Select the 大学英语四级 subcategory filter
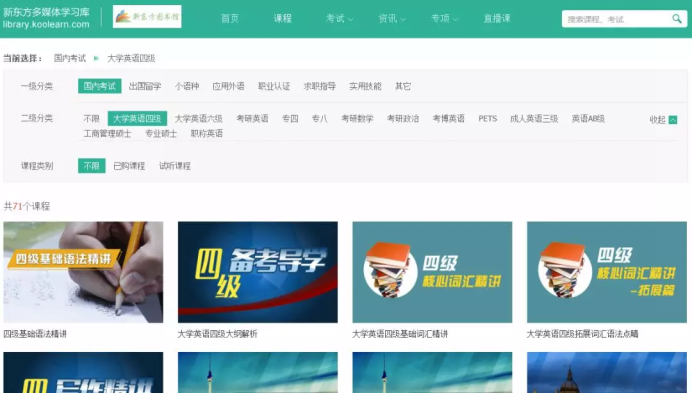Screen dimensions: 693x394 click(137, 118)
